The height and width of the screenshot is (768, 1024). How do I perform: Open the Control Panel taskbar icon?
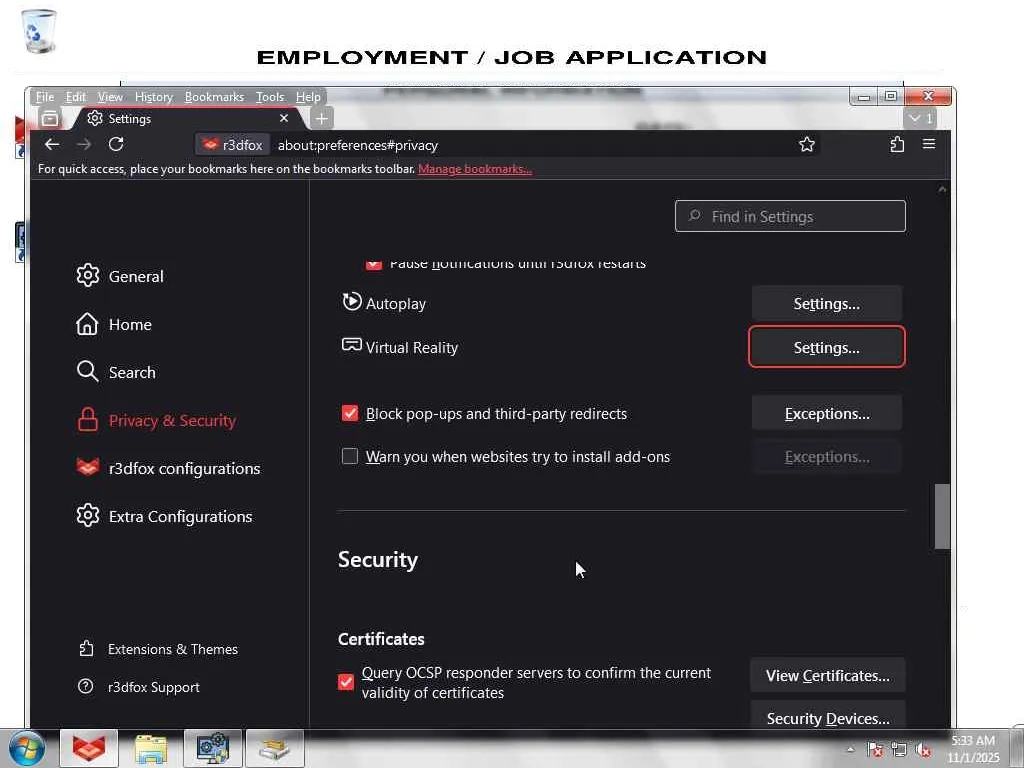pyautogui.click(x=213, y=748)
